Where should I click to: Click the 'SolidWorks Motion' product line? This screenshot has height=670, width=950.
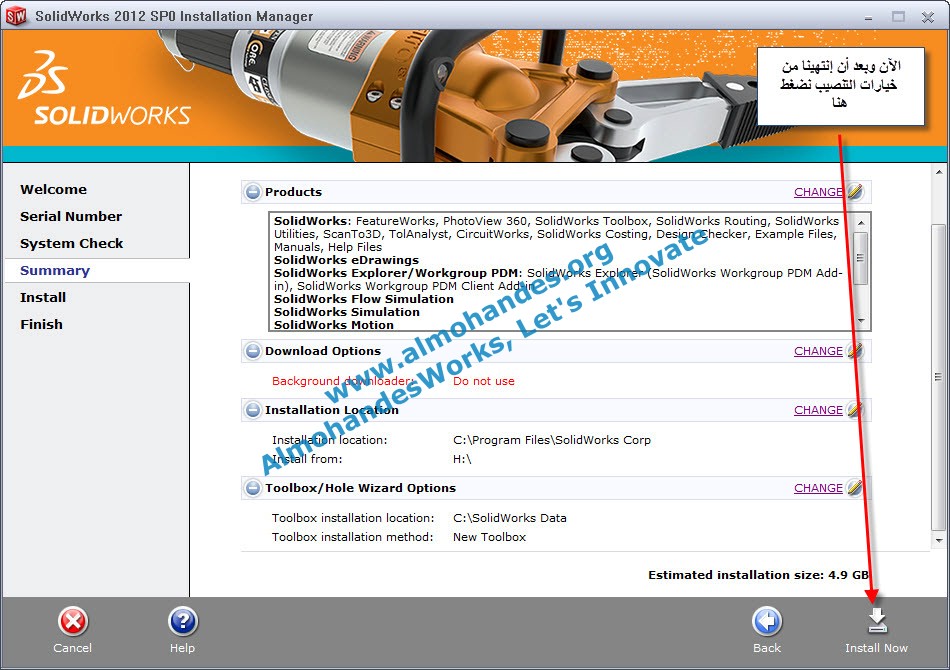pyautogui.click(x=334, y=325)
